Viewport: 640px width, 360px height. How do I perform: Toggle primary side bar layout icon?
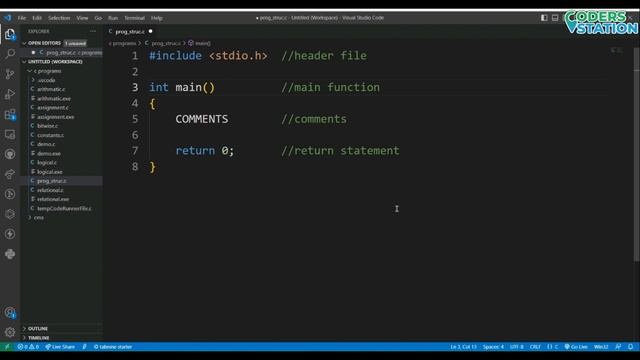tap(544, 18)
